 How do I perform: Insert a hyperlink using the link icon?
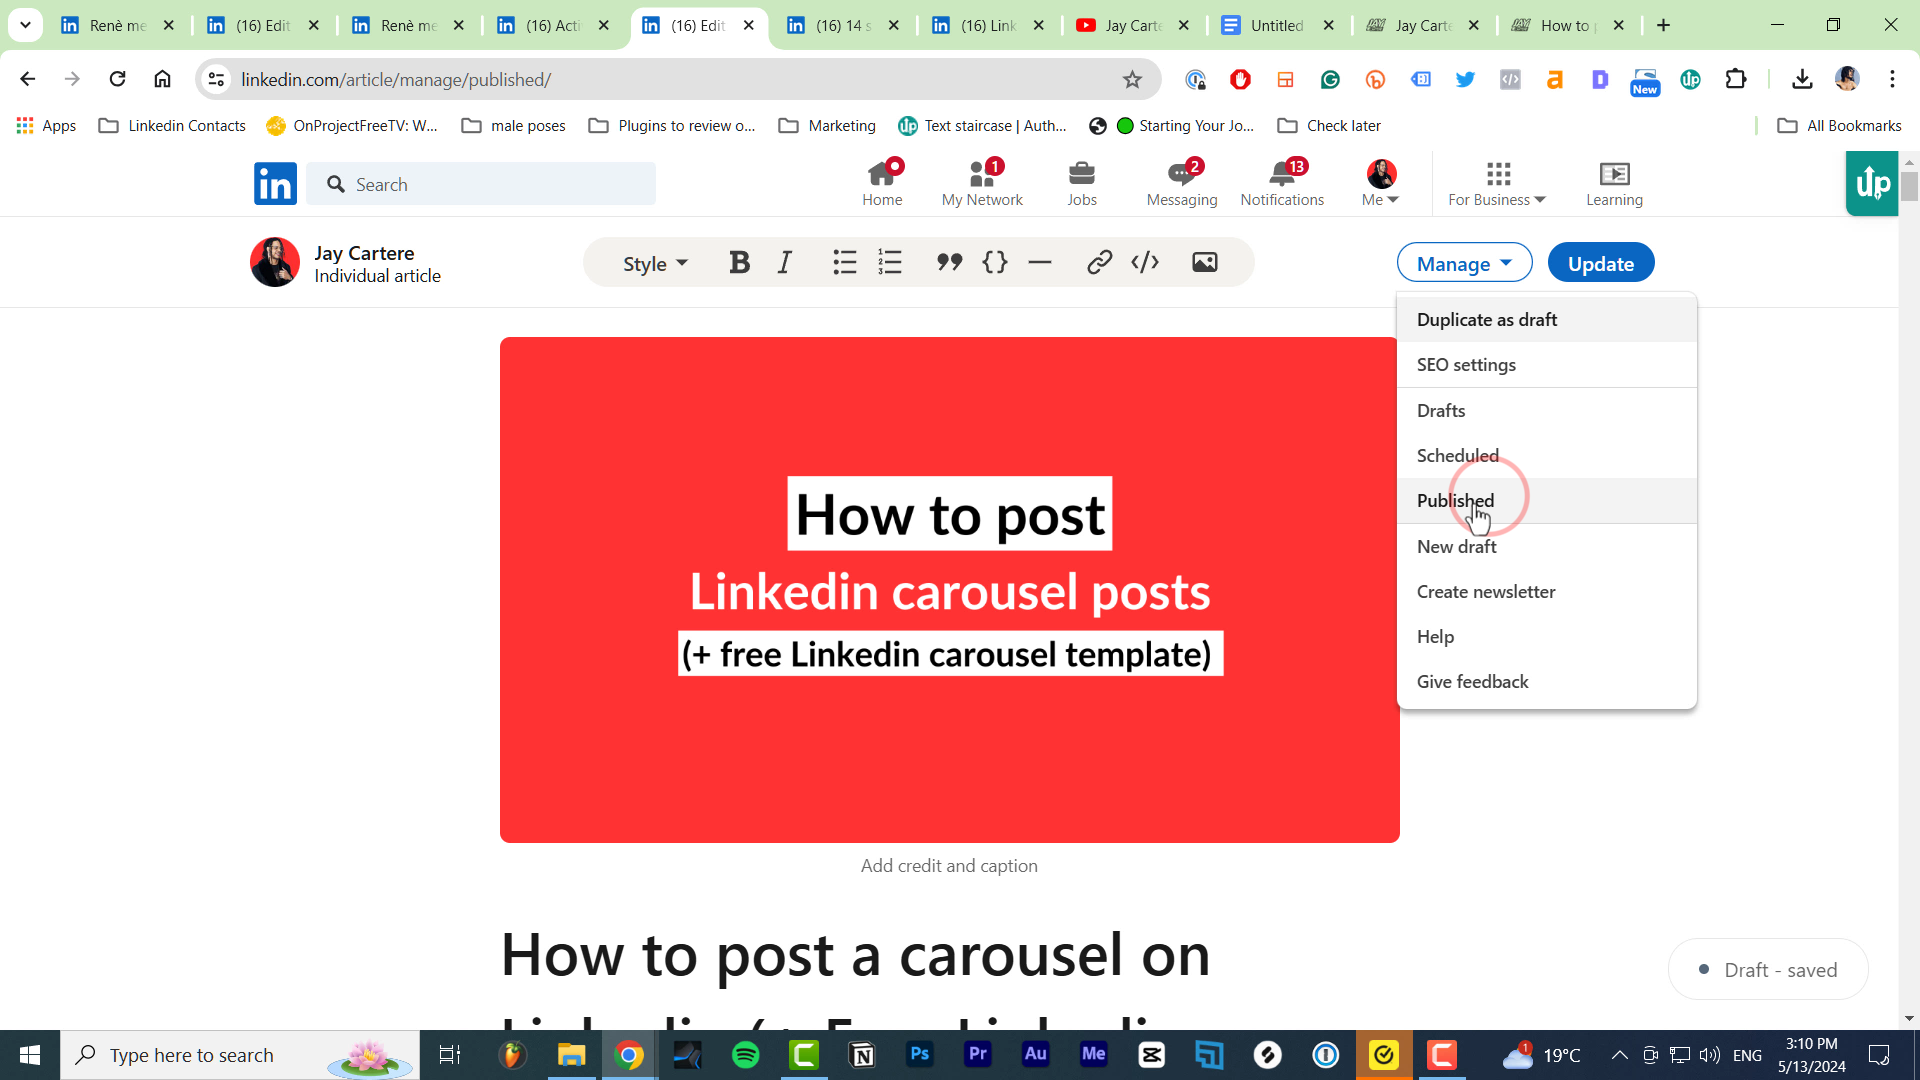click(1099, 262)
